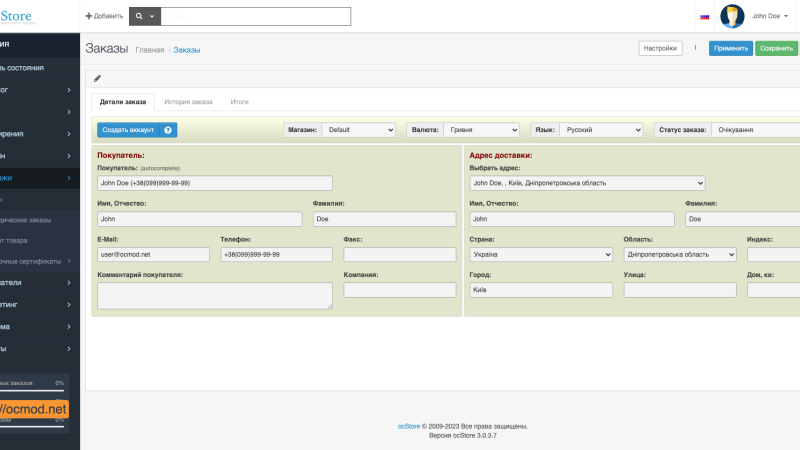Click buyer Имя, Отчество field with John
This screenshot has height=450, width=800.
click(199, 219)
